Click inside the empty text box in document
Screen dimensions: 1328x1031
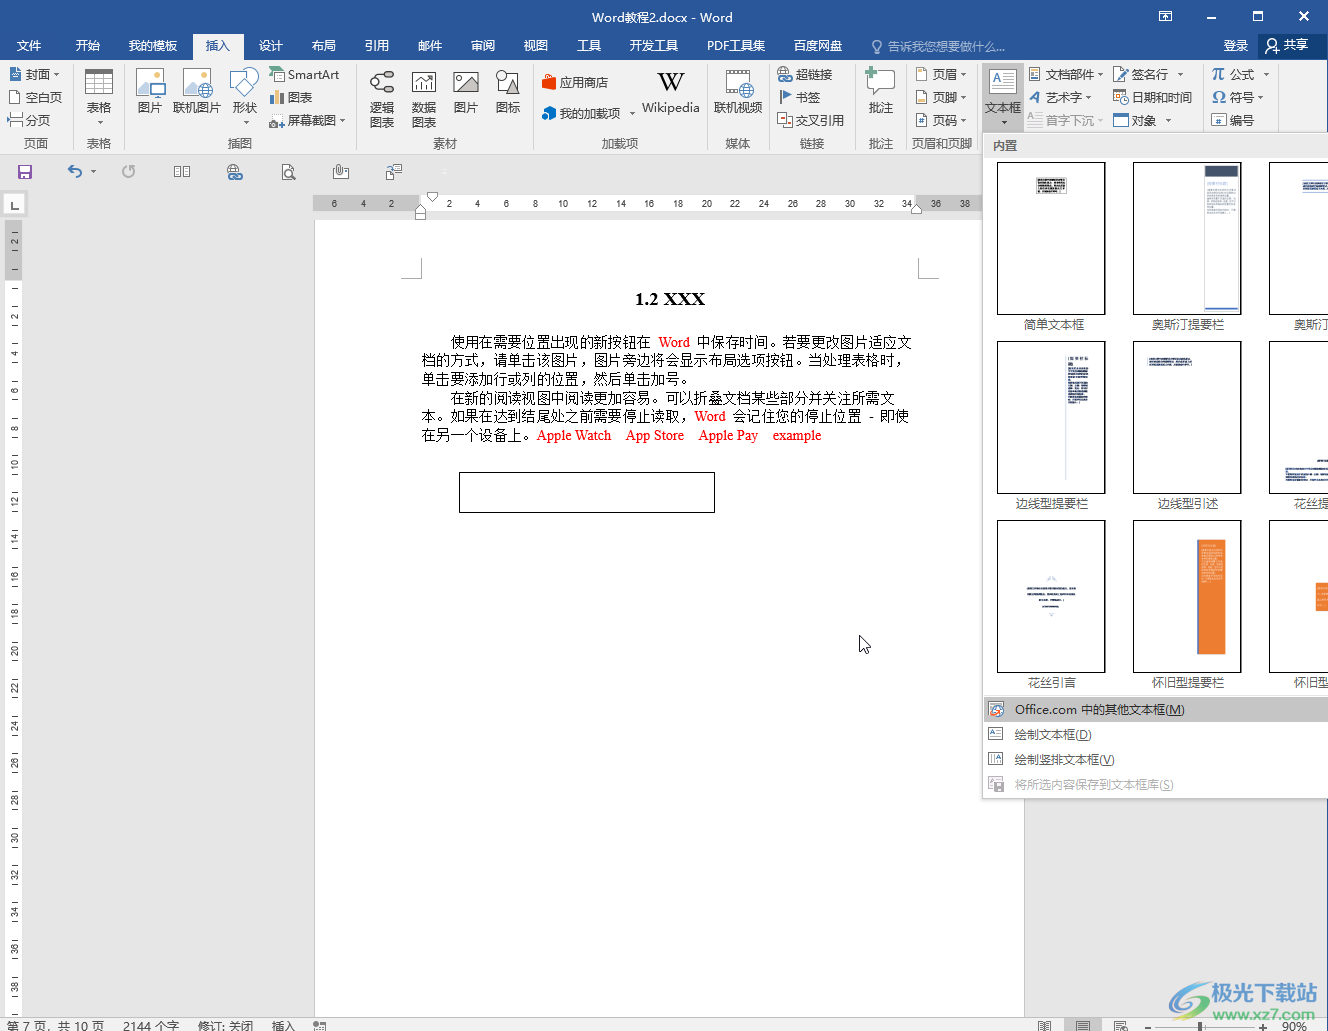click(587, 493)
